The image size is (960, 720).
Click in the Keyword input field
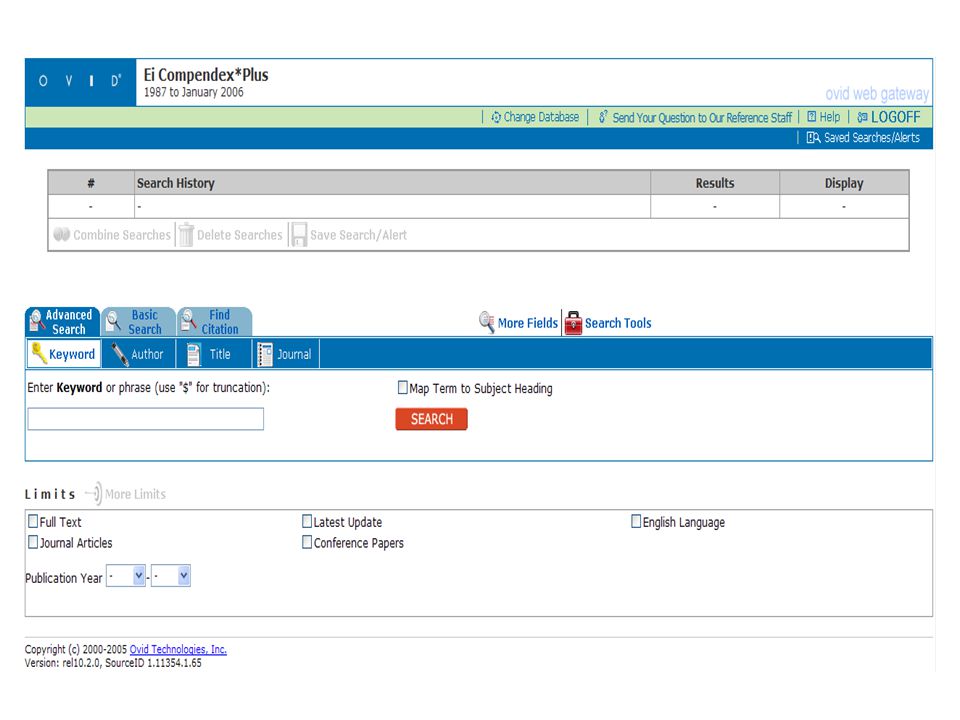(x=146, y=419)
